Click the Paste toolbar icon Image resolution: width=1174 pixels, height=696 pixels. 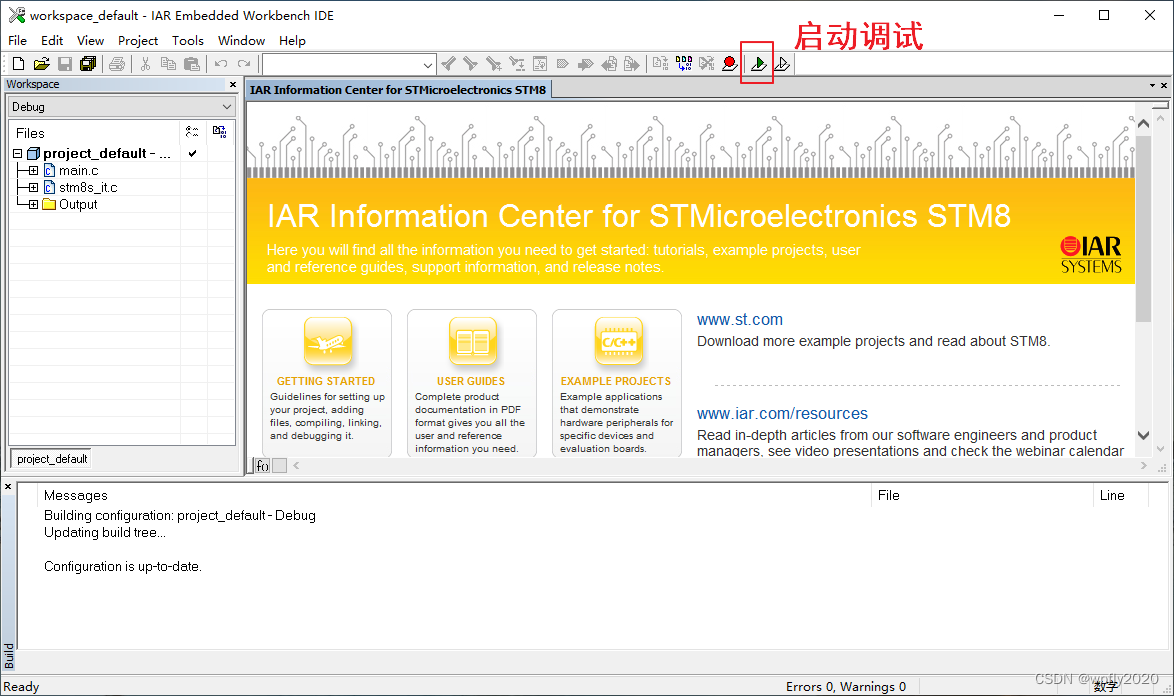191,63
